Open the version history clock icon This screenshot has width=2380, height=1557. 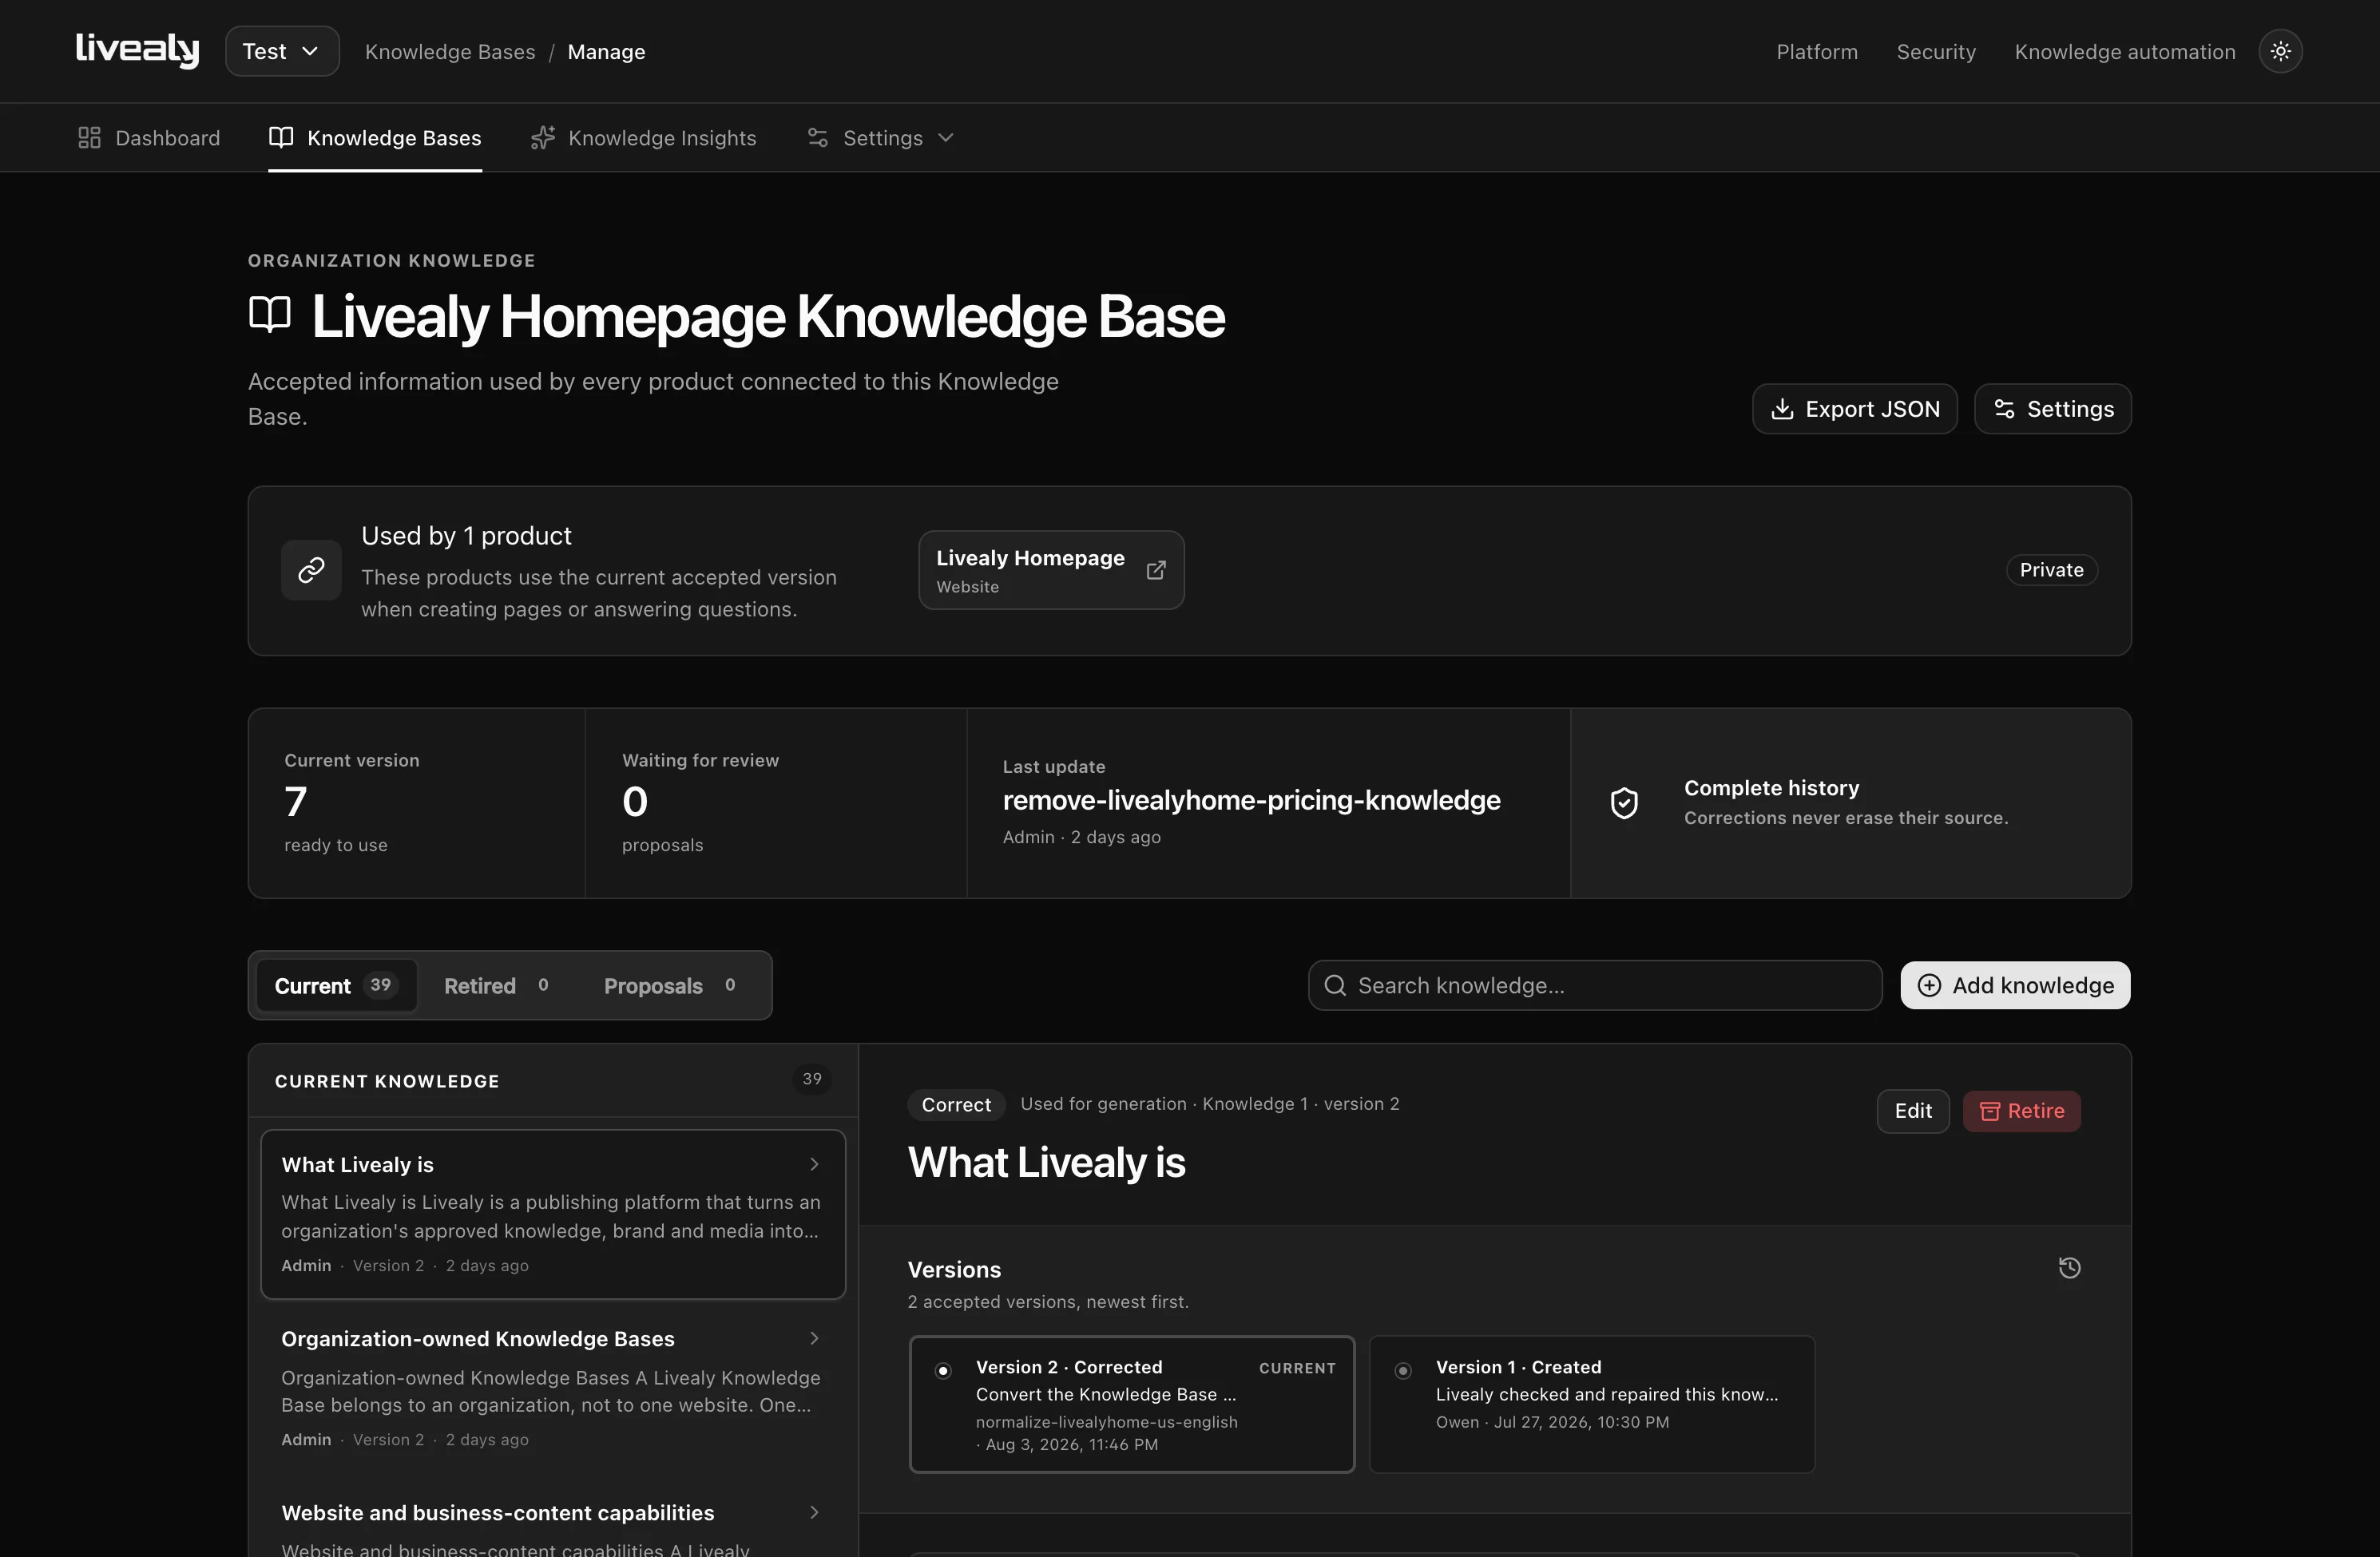(2069, 1268)
